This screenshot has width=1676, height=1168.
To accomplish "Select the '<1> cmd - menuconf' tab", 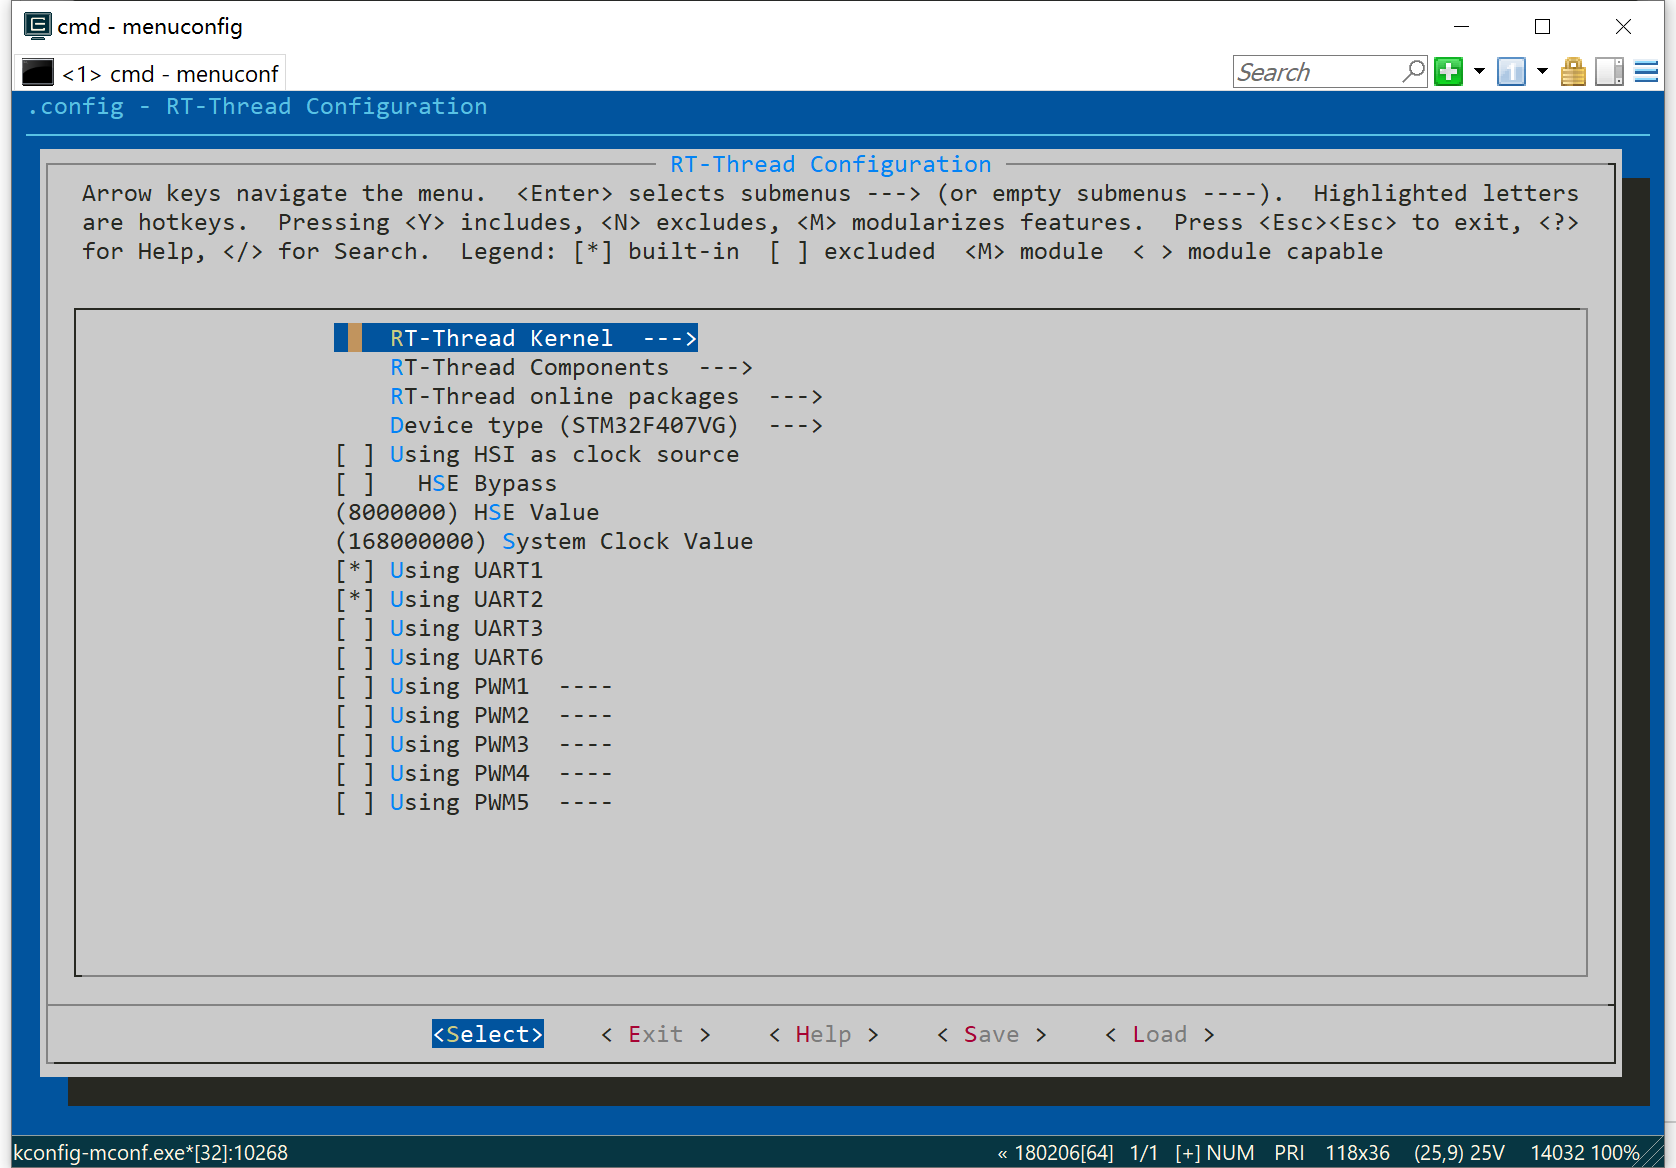I will pyautogui.click(x=152, y=73).
